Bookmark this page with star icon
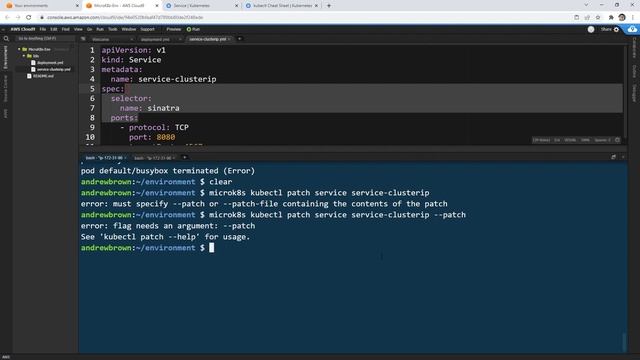Viewport: 640px width, 360px height. point(598,17)
